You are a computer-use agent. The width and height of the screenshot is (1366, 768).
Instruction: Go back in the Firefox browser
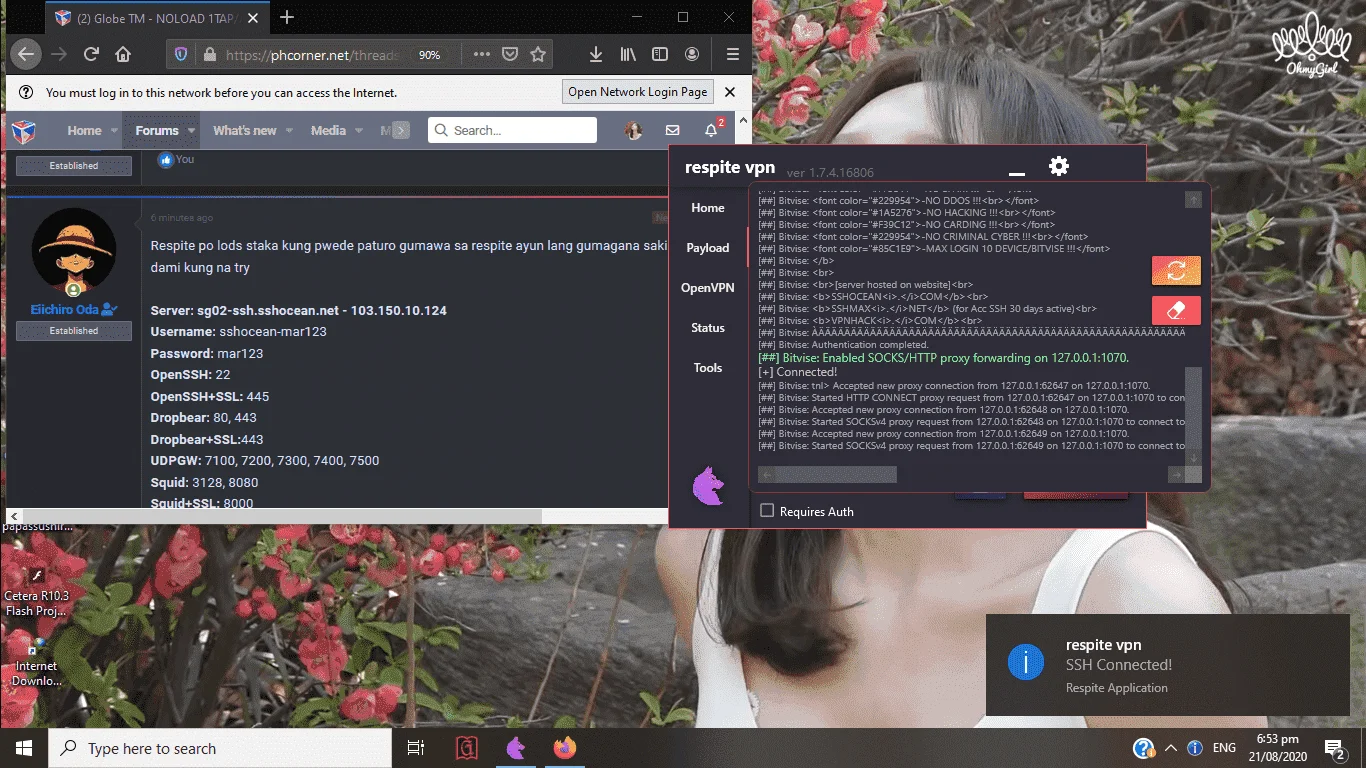(27, 54)
